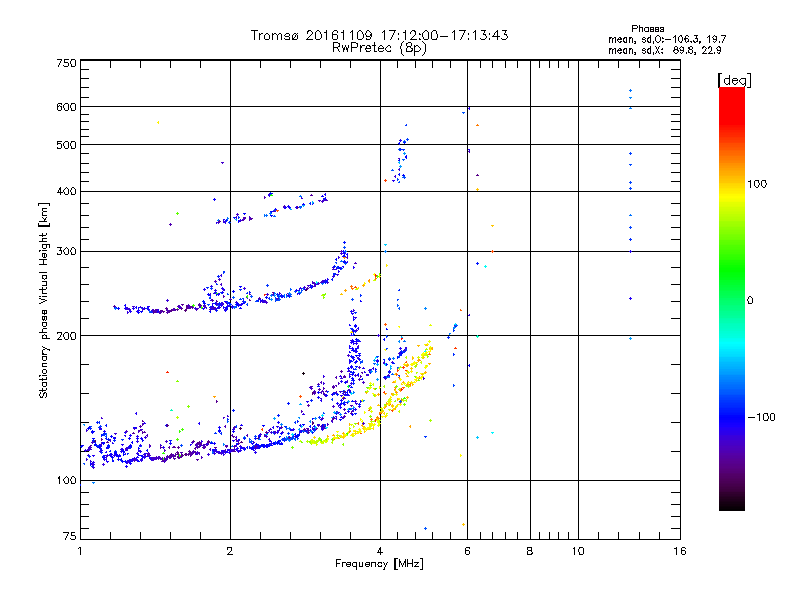
Task: Click y-axis tick label '400'
Action: click(x=66, y=191)
